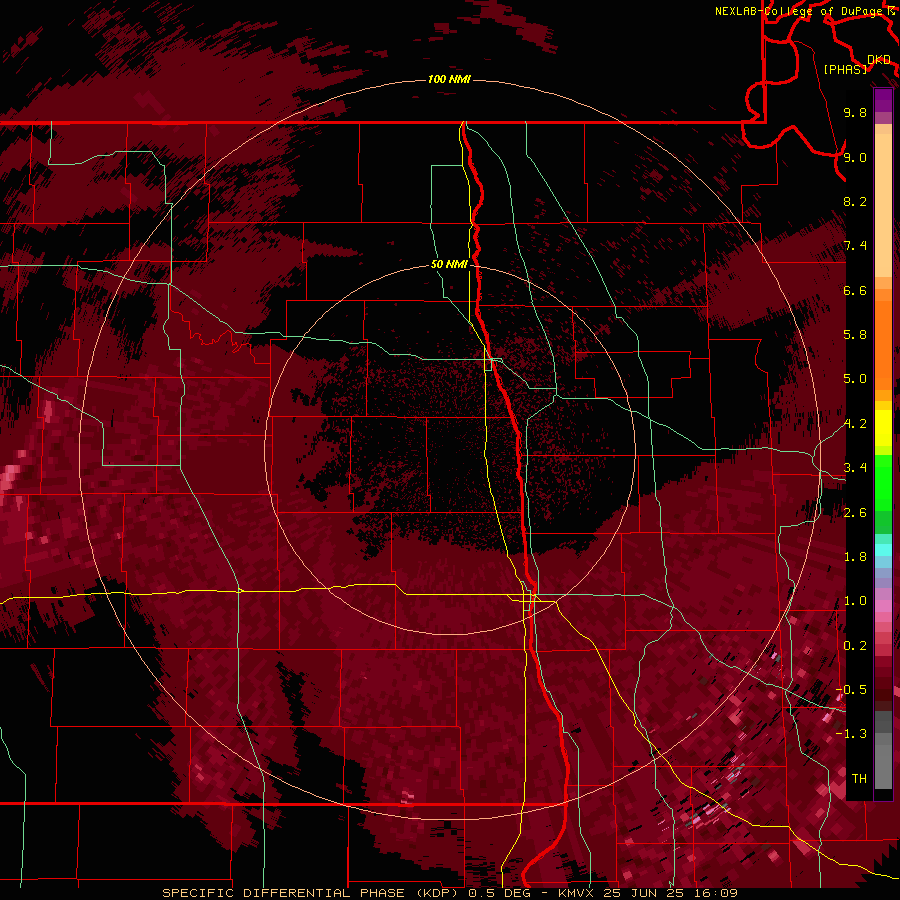Image resolution: width=900 pixels, height=900 pixels.
Task: Click the 0.2 legend value
Action: (x=855, y=646)
